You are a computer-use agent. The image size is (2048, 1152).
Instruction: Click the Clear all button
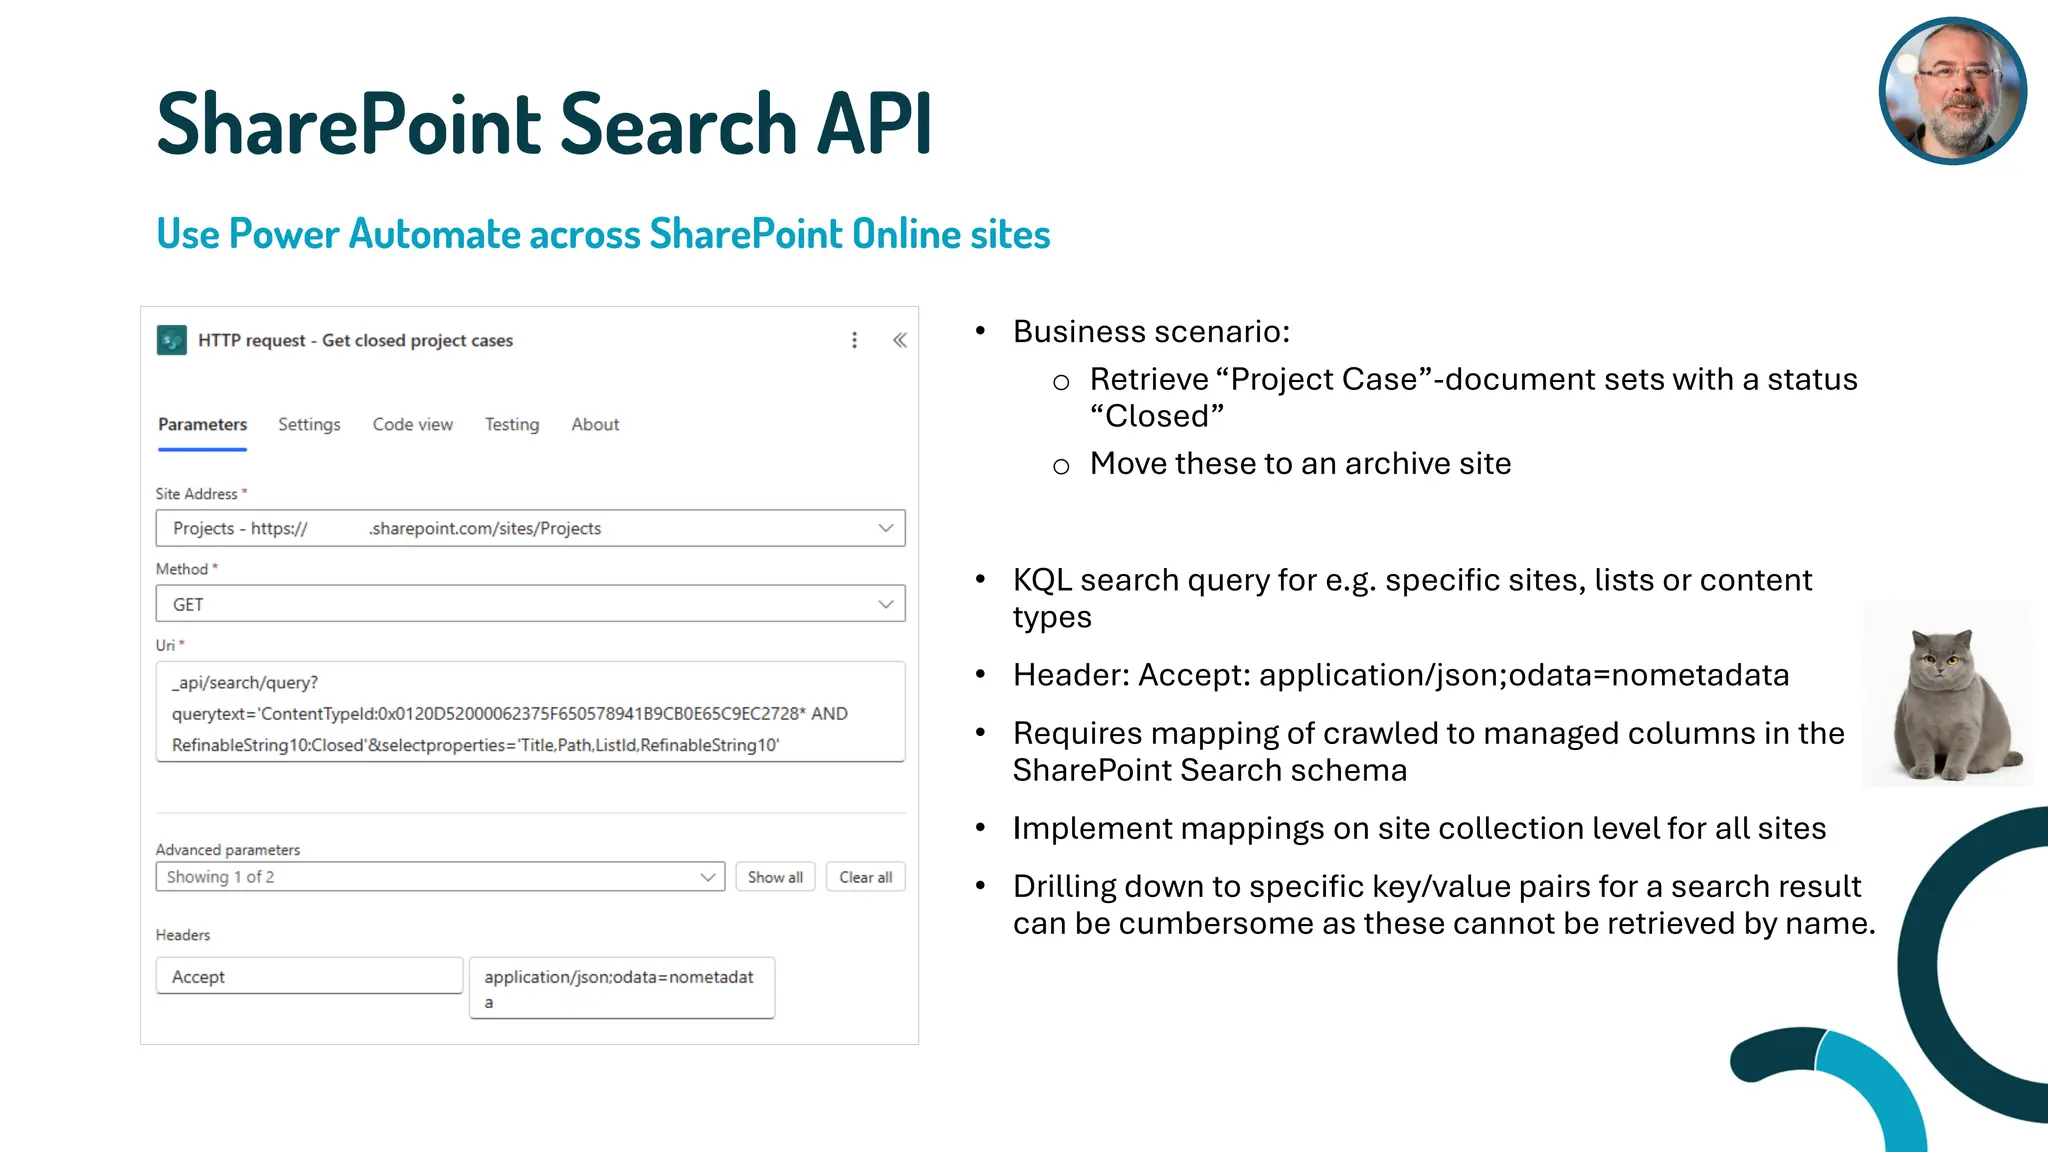pyautogui.click(x=866, y=877)
